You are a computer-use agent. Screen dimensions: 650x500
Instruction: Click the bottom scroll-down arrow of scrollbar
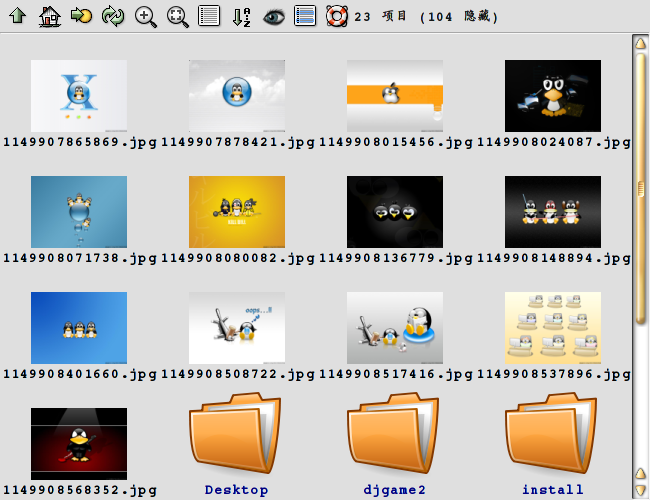pyautogui.click(x=640, y=490)
